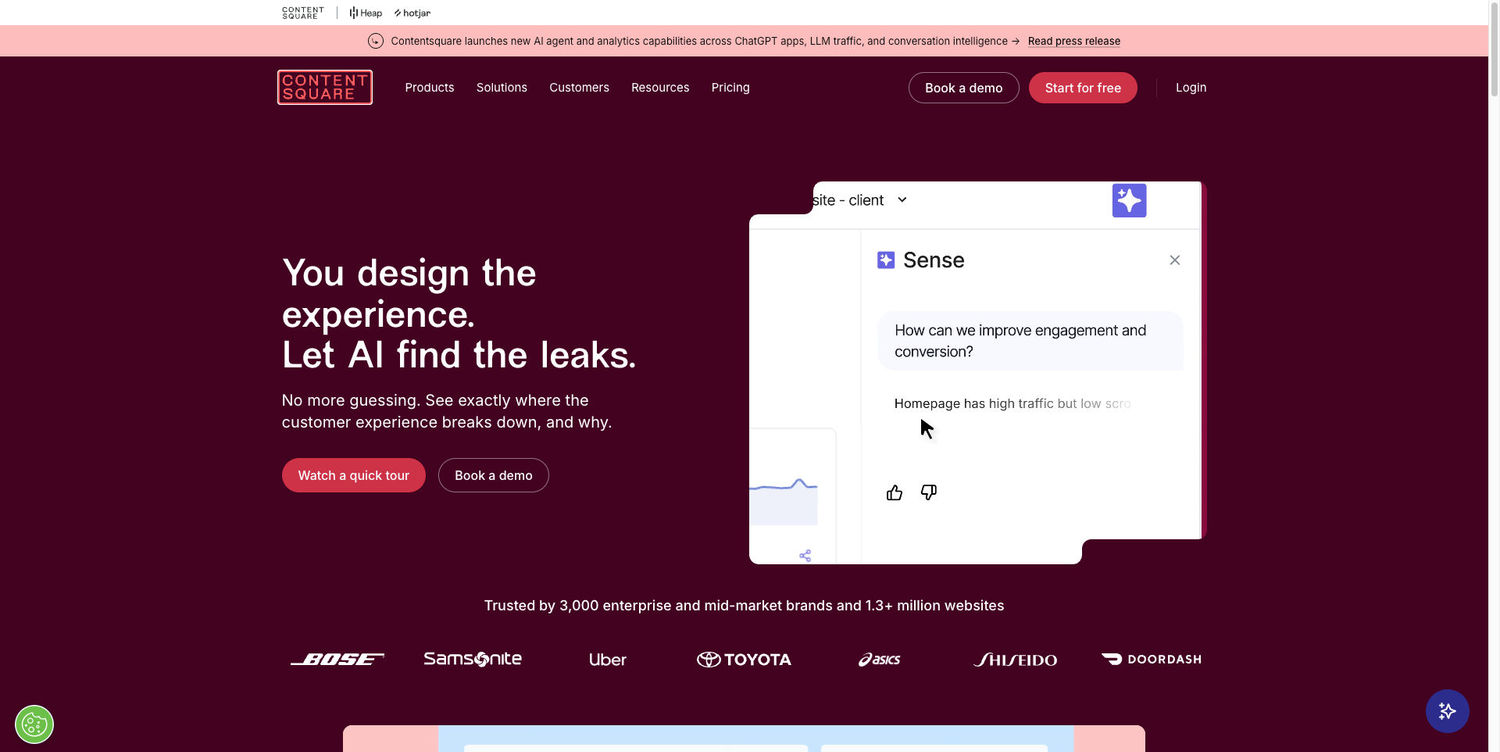Click the 'You design the experience' headline
The image size is (1500, 752).
459,313
